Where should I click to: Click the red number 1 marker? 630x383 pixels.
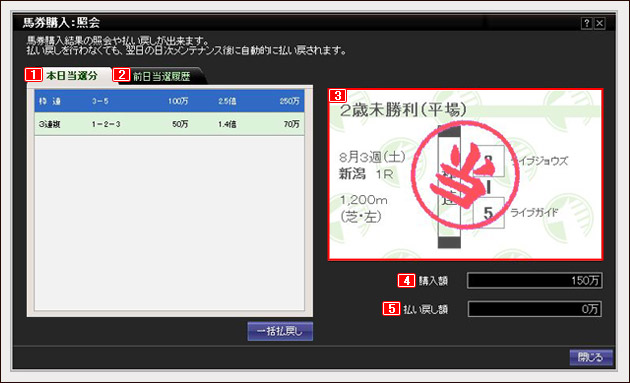point(33,74)
